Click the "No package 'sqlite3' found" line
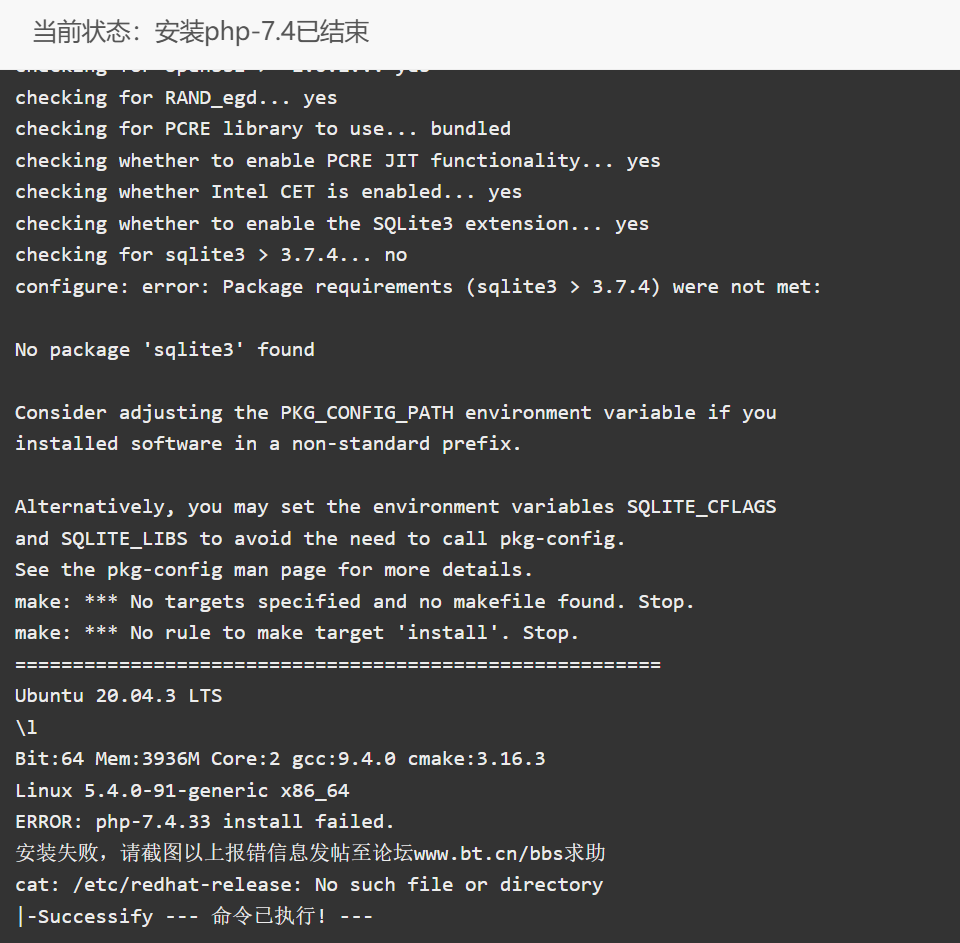Image resolution: width=960 pixels, height=943 pixels. click(x=165, y=350)
